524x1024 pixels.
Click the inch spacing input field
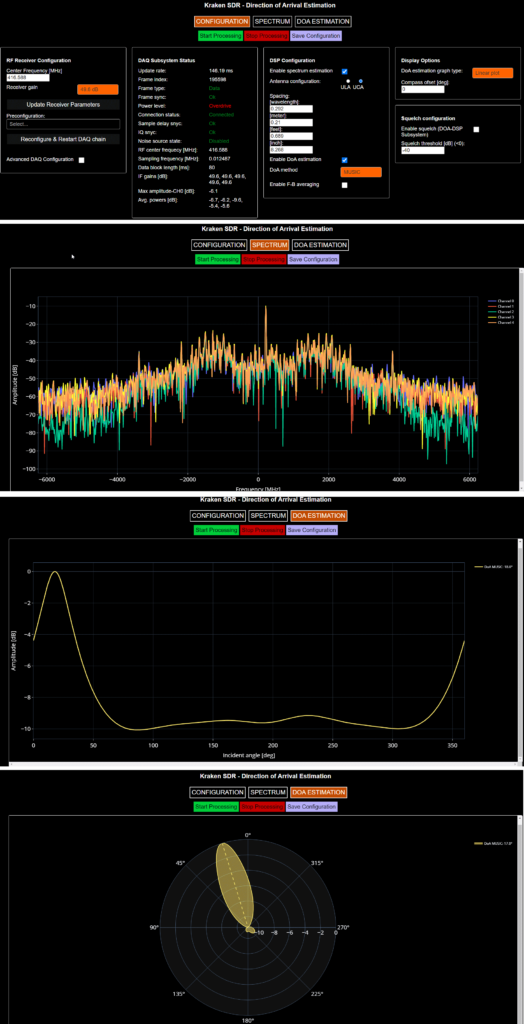click(291, 149)
